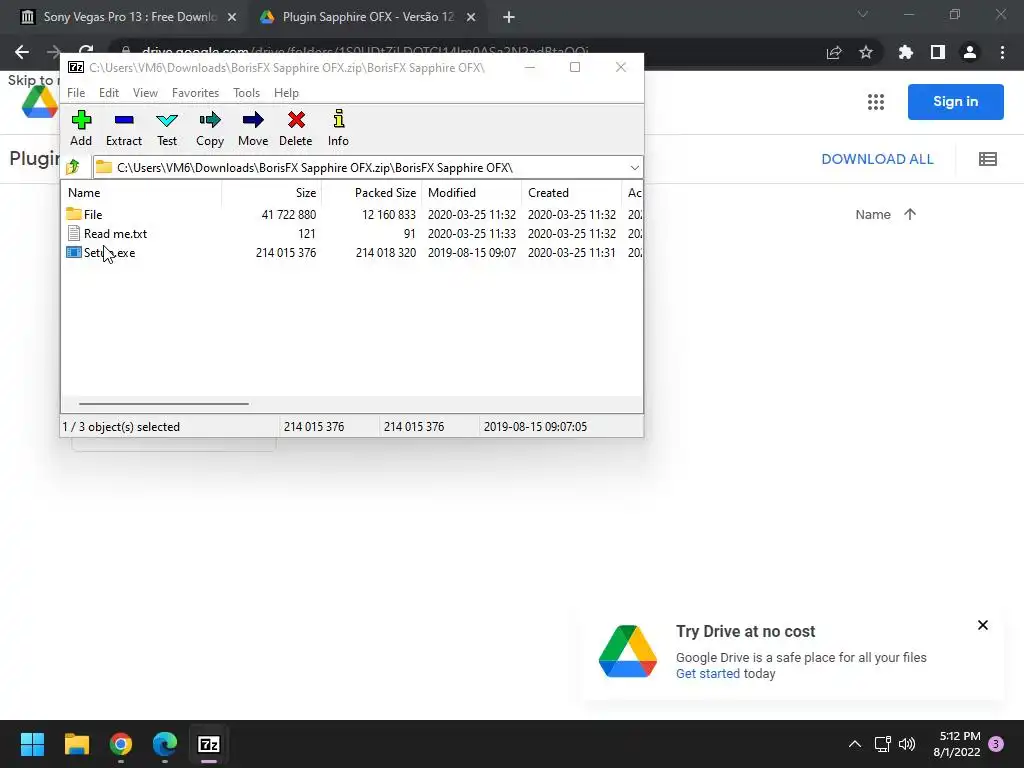The height and width of the screenshot is (768, 1024).
Task: Click the red Delete toolbar icon
Action: (x=296, y=129)
